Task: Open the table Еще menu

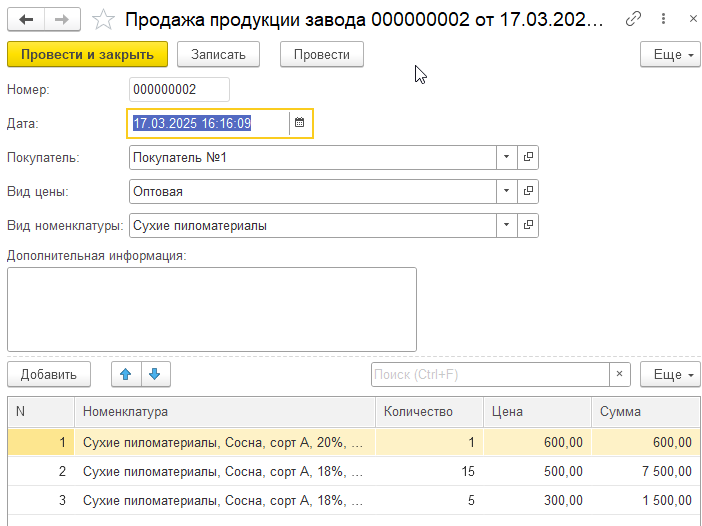Action: pos(670,374)
